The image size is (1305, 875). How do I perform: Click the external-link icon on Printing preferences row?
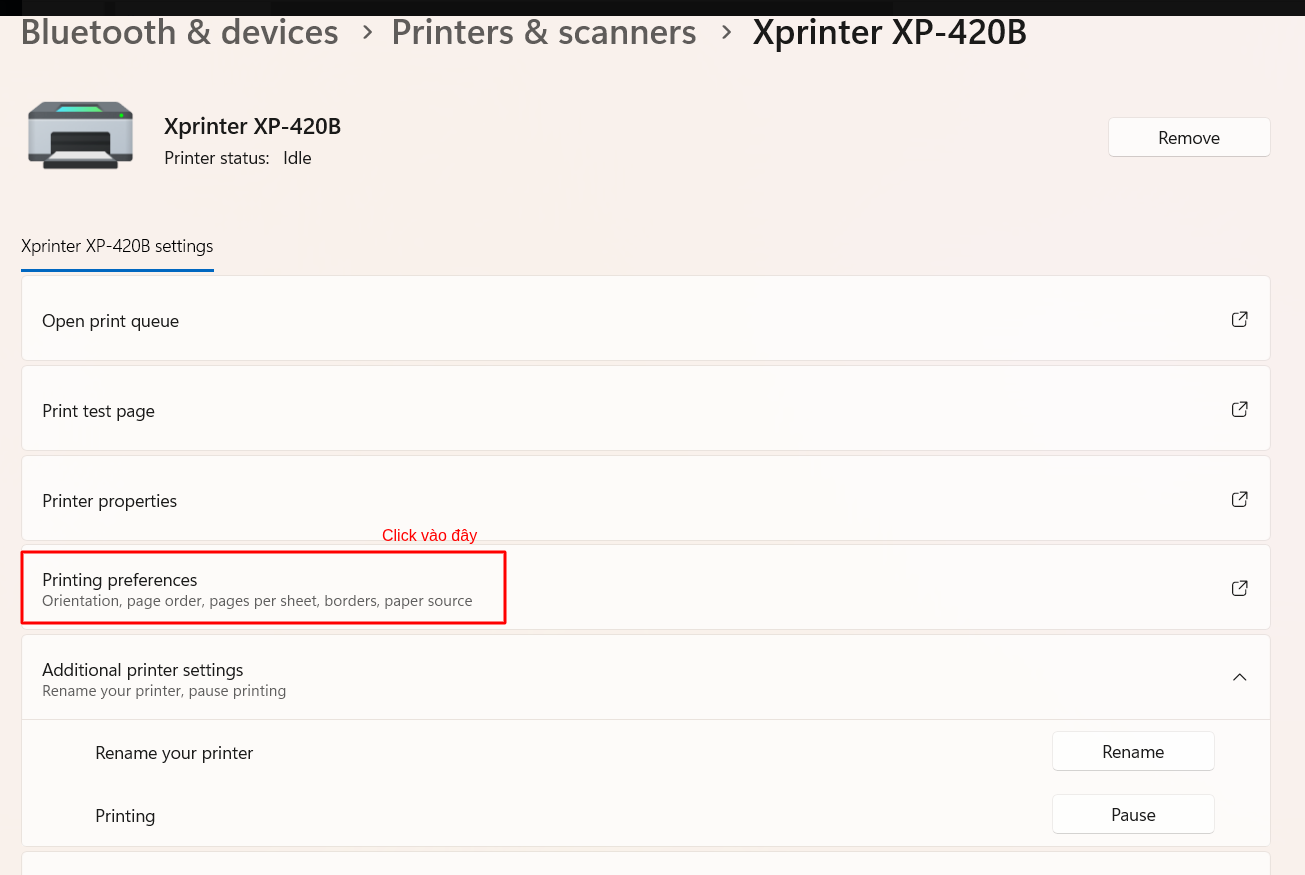coord(1239,588)
